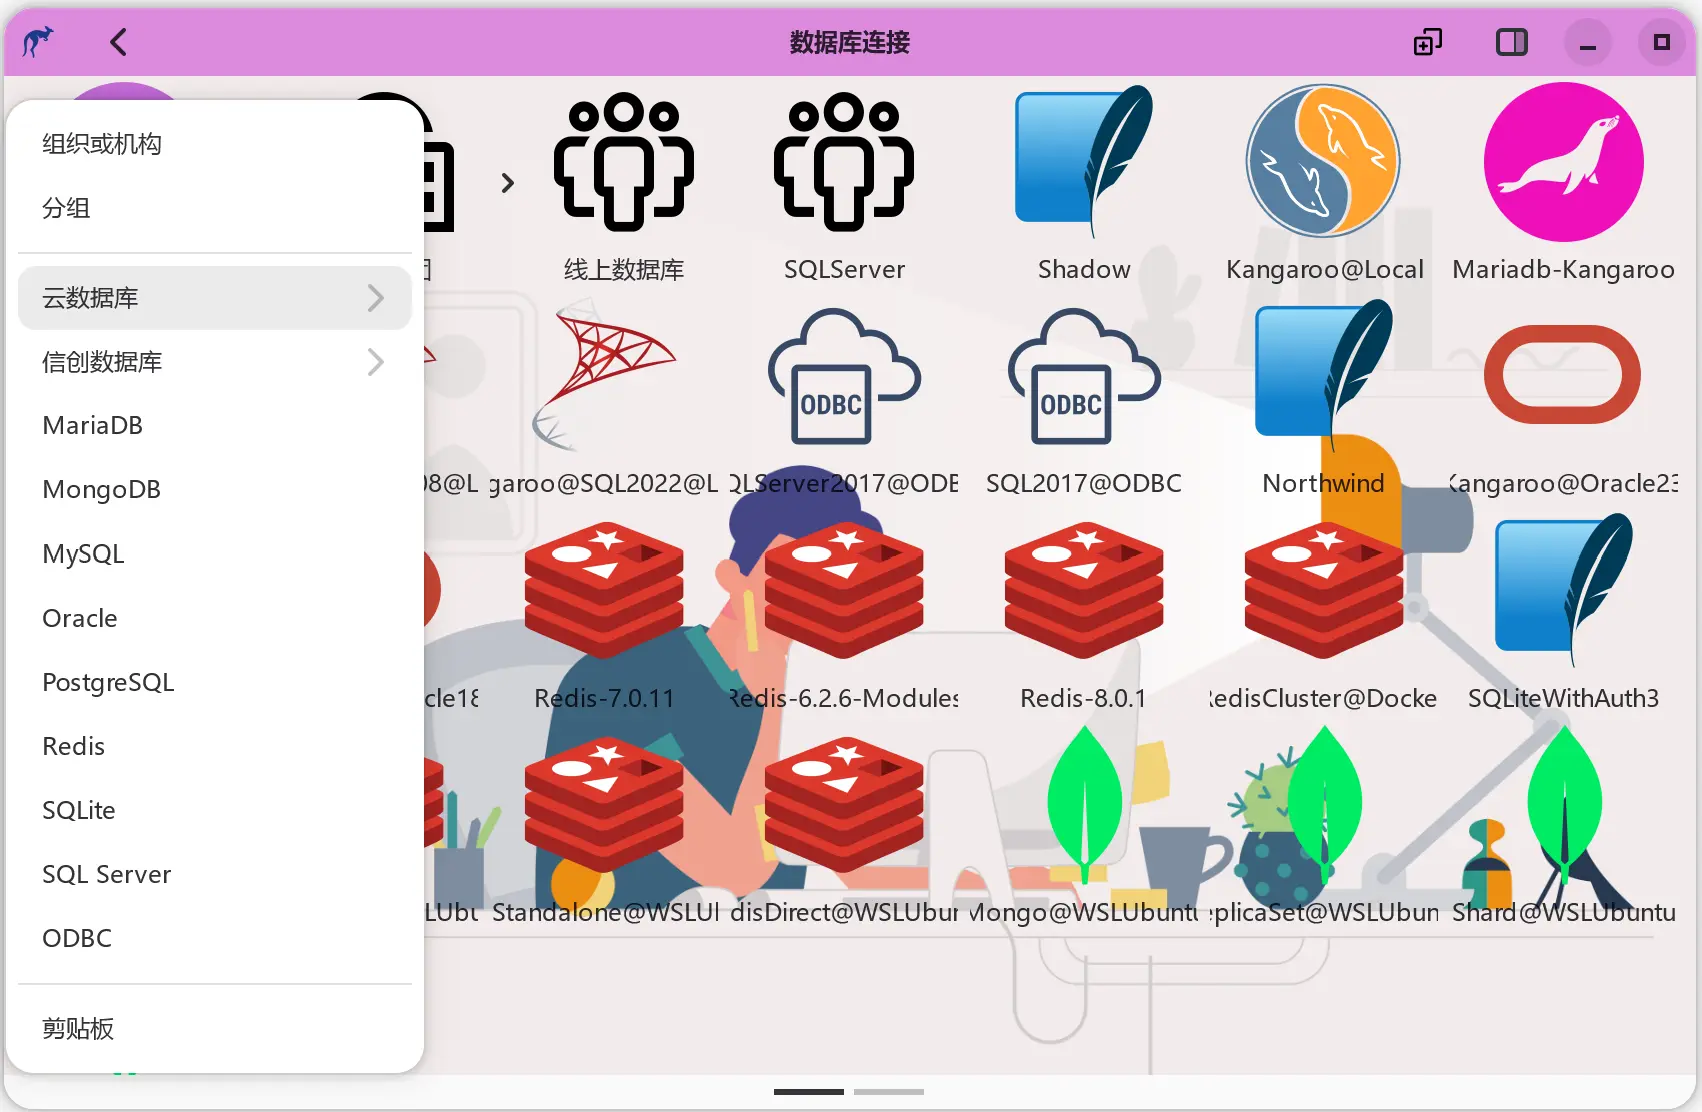This screenshot has height=1112, width=1702.
Task: Select ODBC in the connection menu
Action: coord(215,938)
